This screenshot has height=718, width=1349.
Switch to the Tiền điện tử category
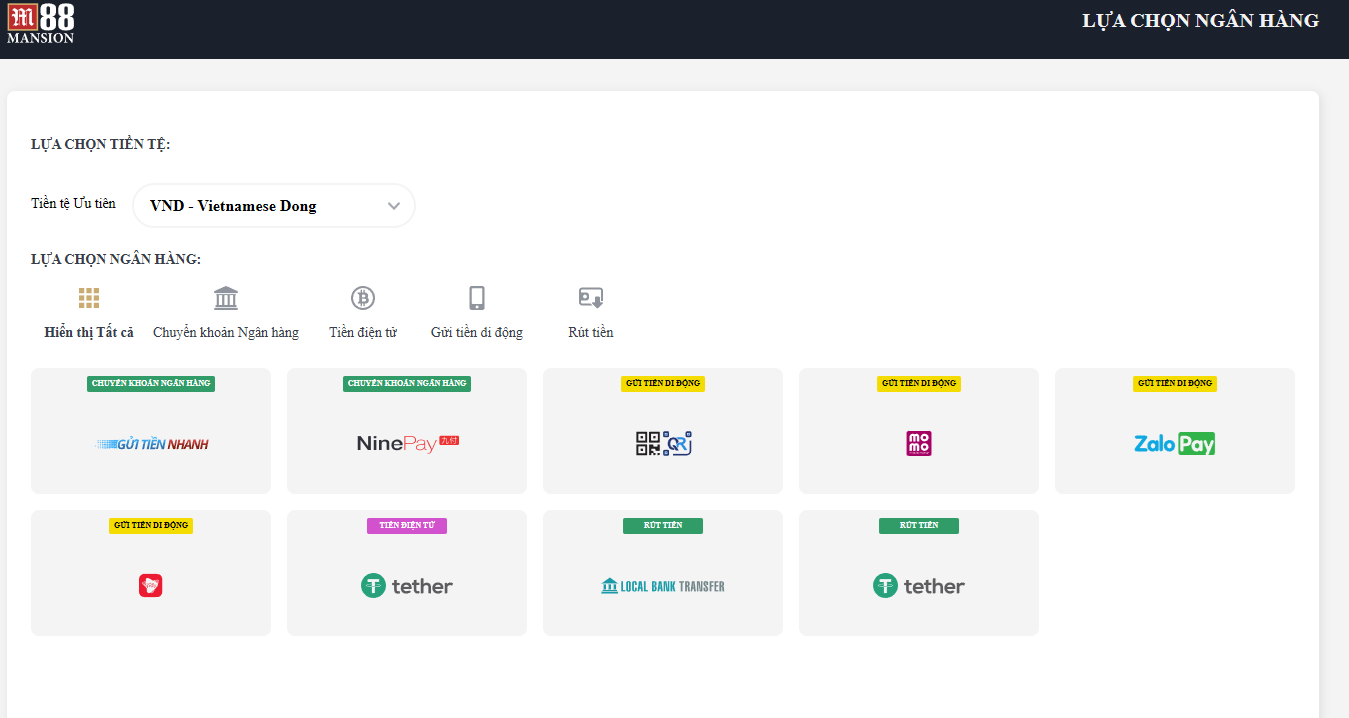(363, 313)
